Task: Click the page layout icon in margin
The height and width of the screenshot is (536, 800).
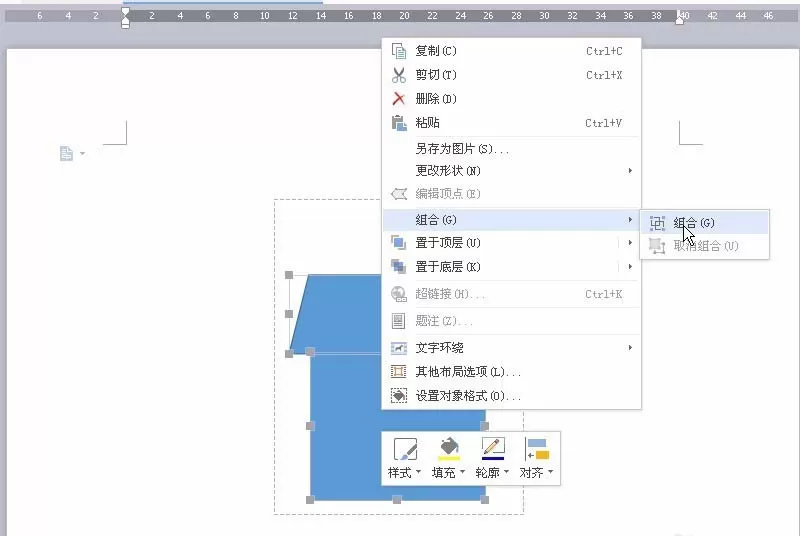Action: pos(66,153)
